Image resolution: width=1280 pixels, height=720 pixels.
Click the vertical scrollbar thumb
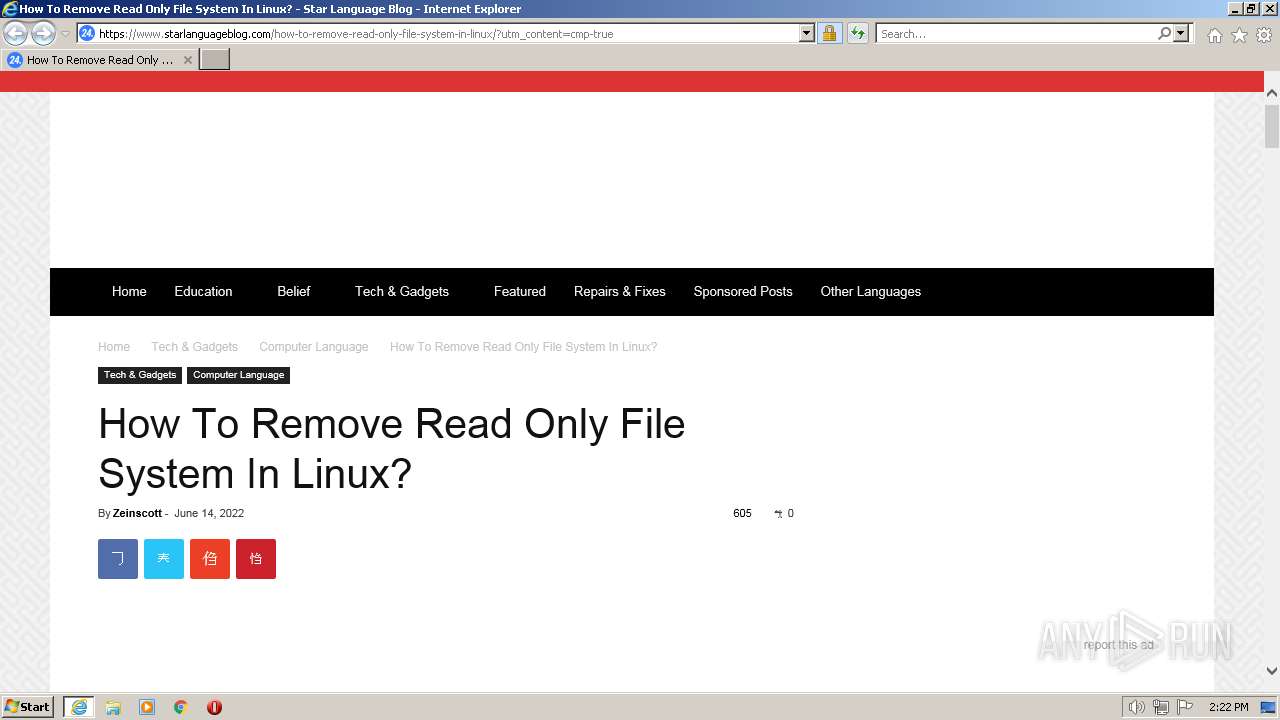point(1272,126)
